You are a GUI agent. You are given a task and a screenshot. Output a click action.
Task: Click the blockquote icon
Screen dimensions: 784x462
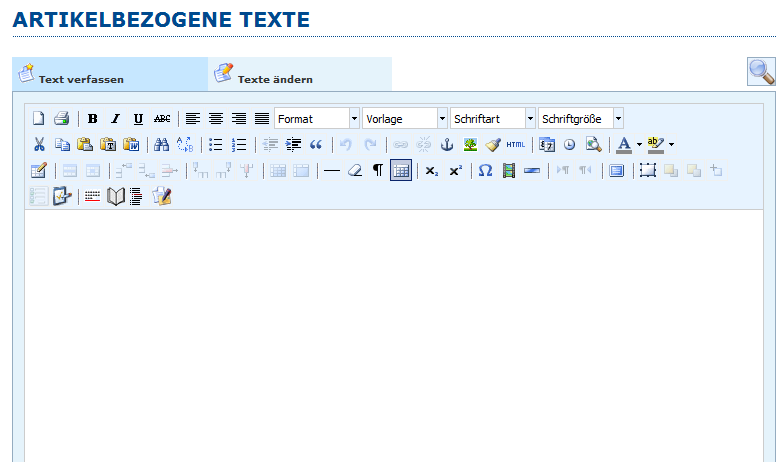coord(316,145)
